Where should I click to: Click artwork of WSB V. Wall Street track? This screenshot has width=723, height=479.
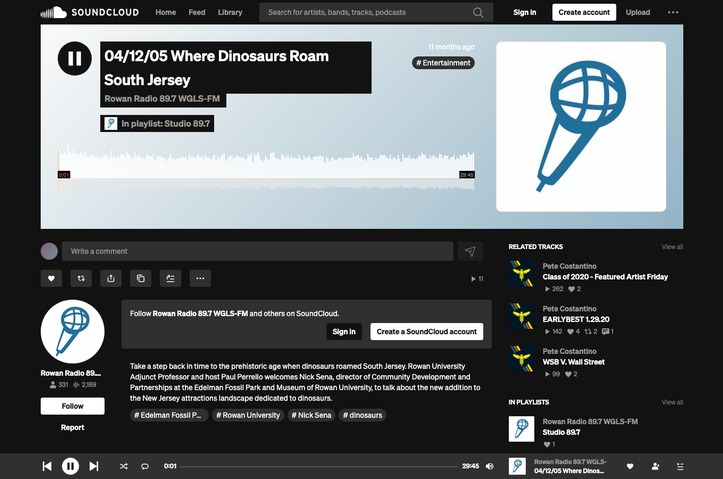click(522, 359)
